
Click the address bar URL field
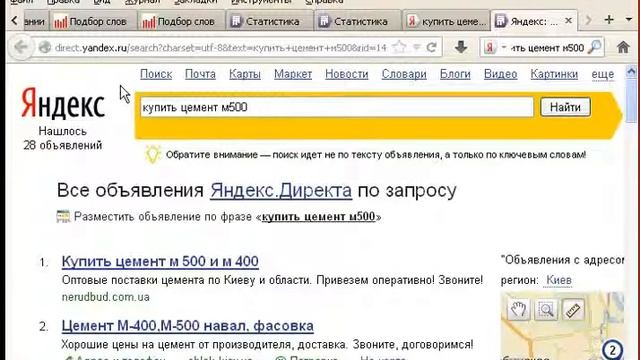coord(221,48)
